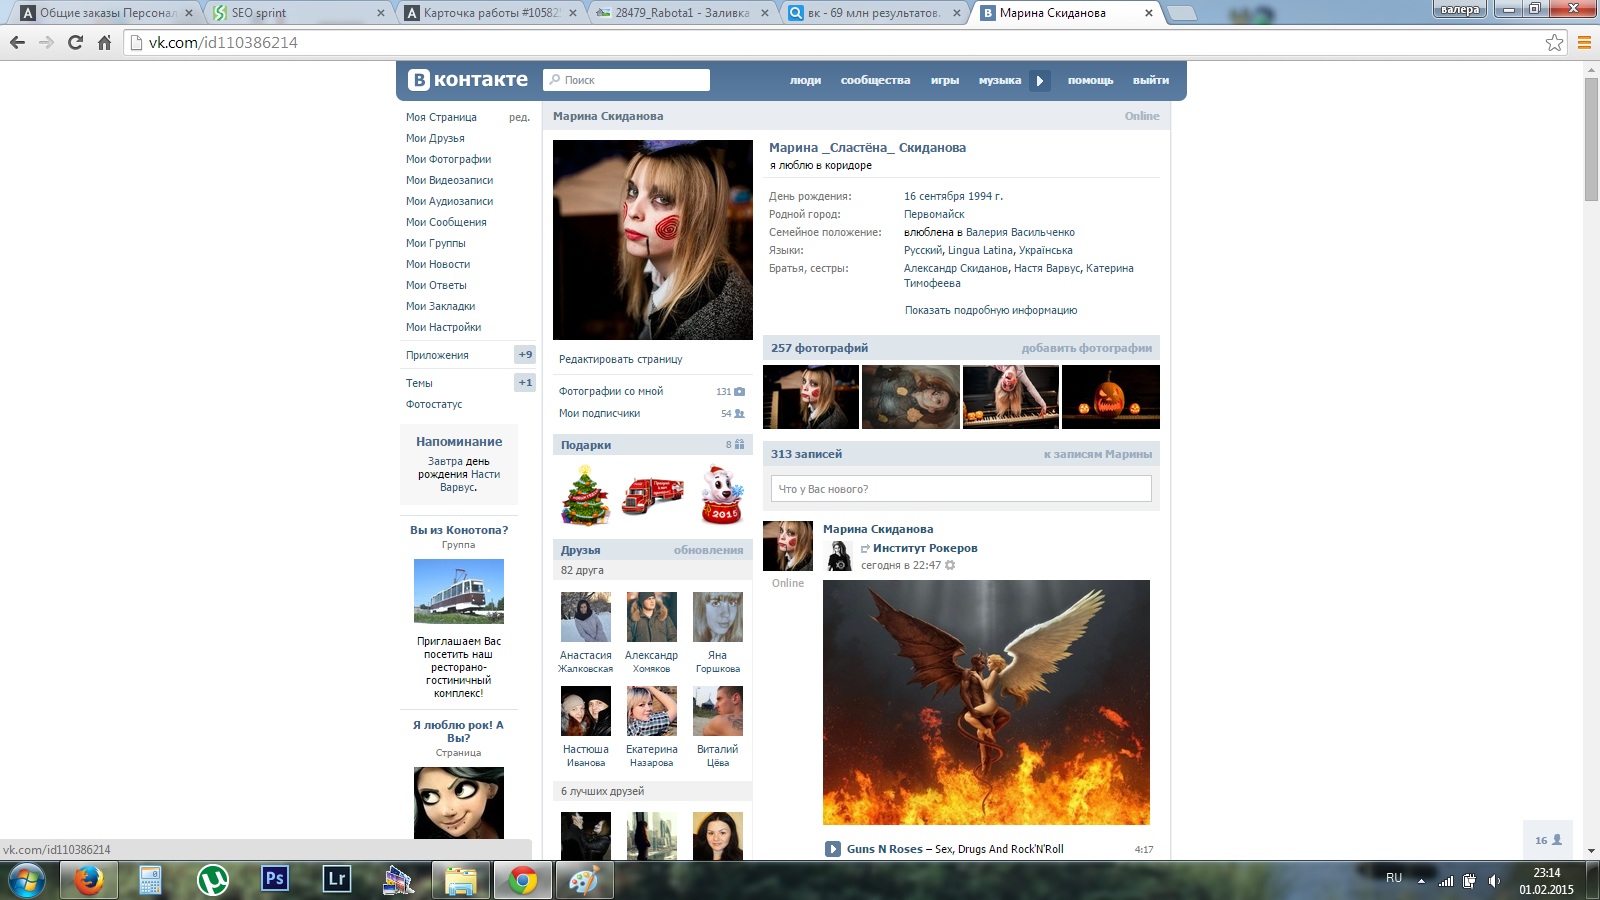Click the Поиск search field
The width and height of the screenshot is (1600, 900).
pyautogui.click(x=627, y=80)
